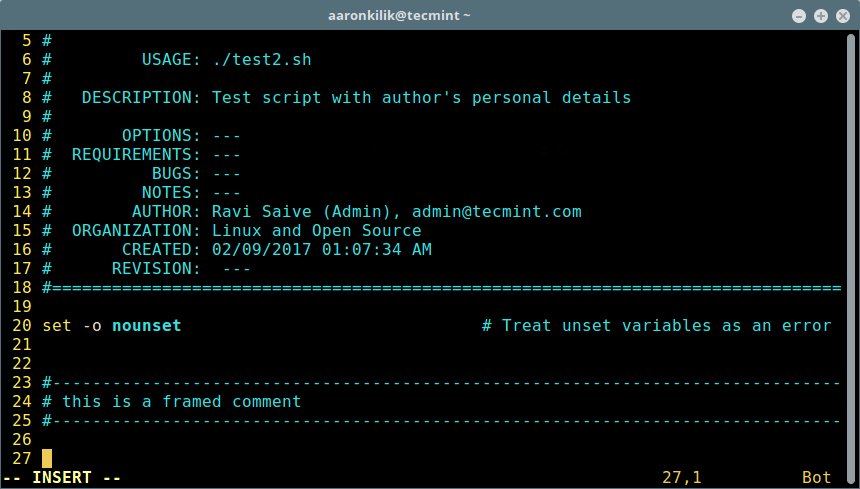The width and height of the screenshot is (860, 489).
Task: Close the terminal window
Action: coord(841,16)
